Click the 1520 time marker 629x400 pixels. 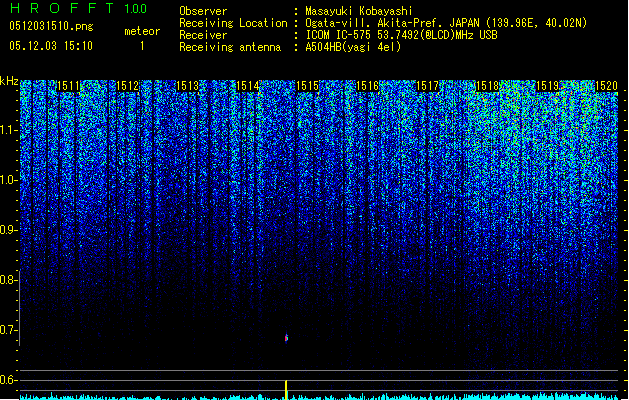pos(606,86)
